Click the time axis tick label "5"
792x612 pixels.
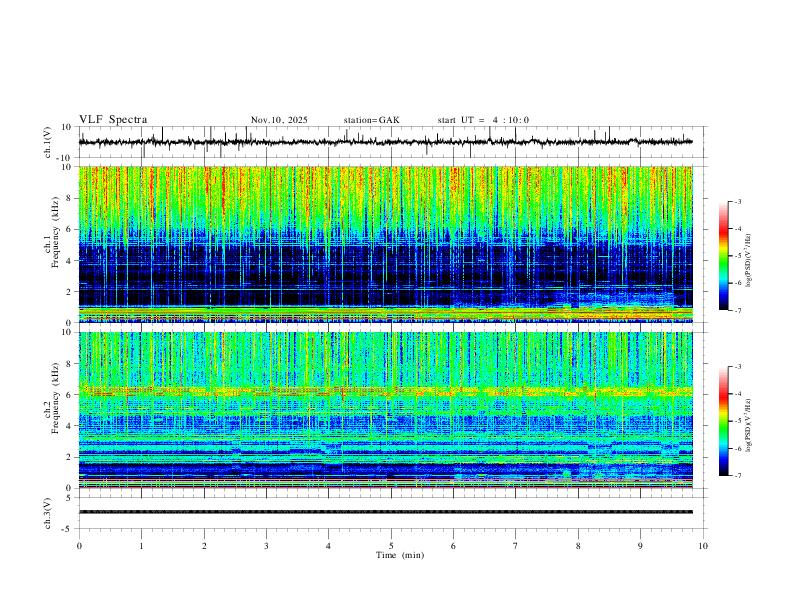[x=391, y=546]
